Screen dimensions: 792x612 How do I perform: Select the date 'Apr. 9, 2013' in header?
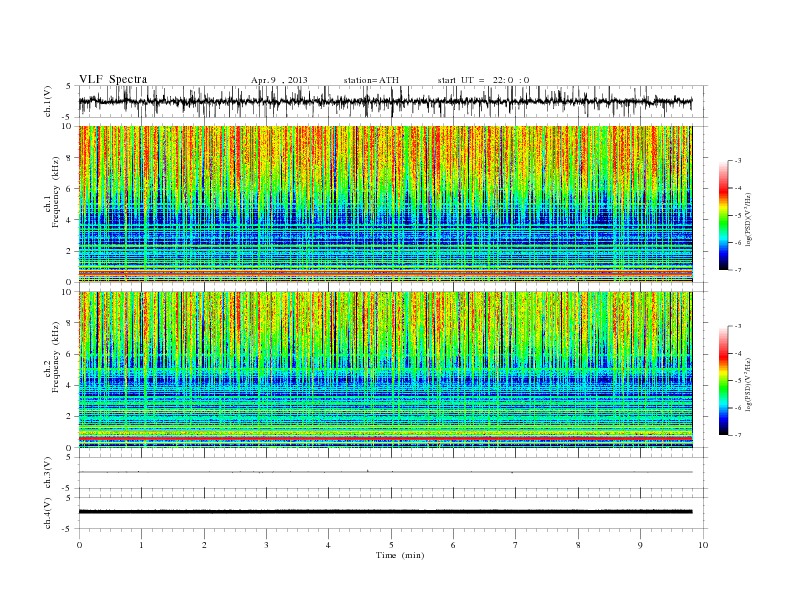(279, 80)
